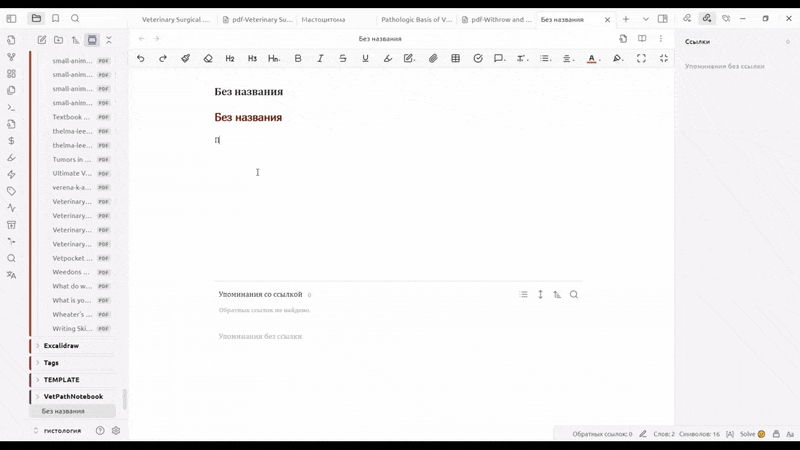Open graph view from ribbon
This screenshot has width=800, height=450.
pyautogui.click(x=11, y=57)
